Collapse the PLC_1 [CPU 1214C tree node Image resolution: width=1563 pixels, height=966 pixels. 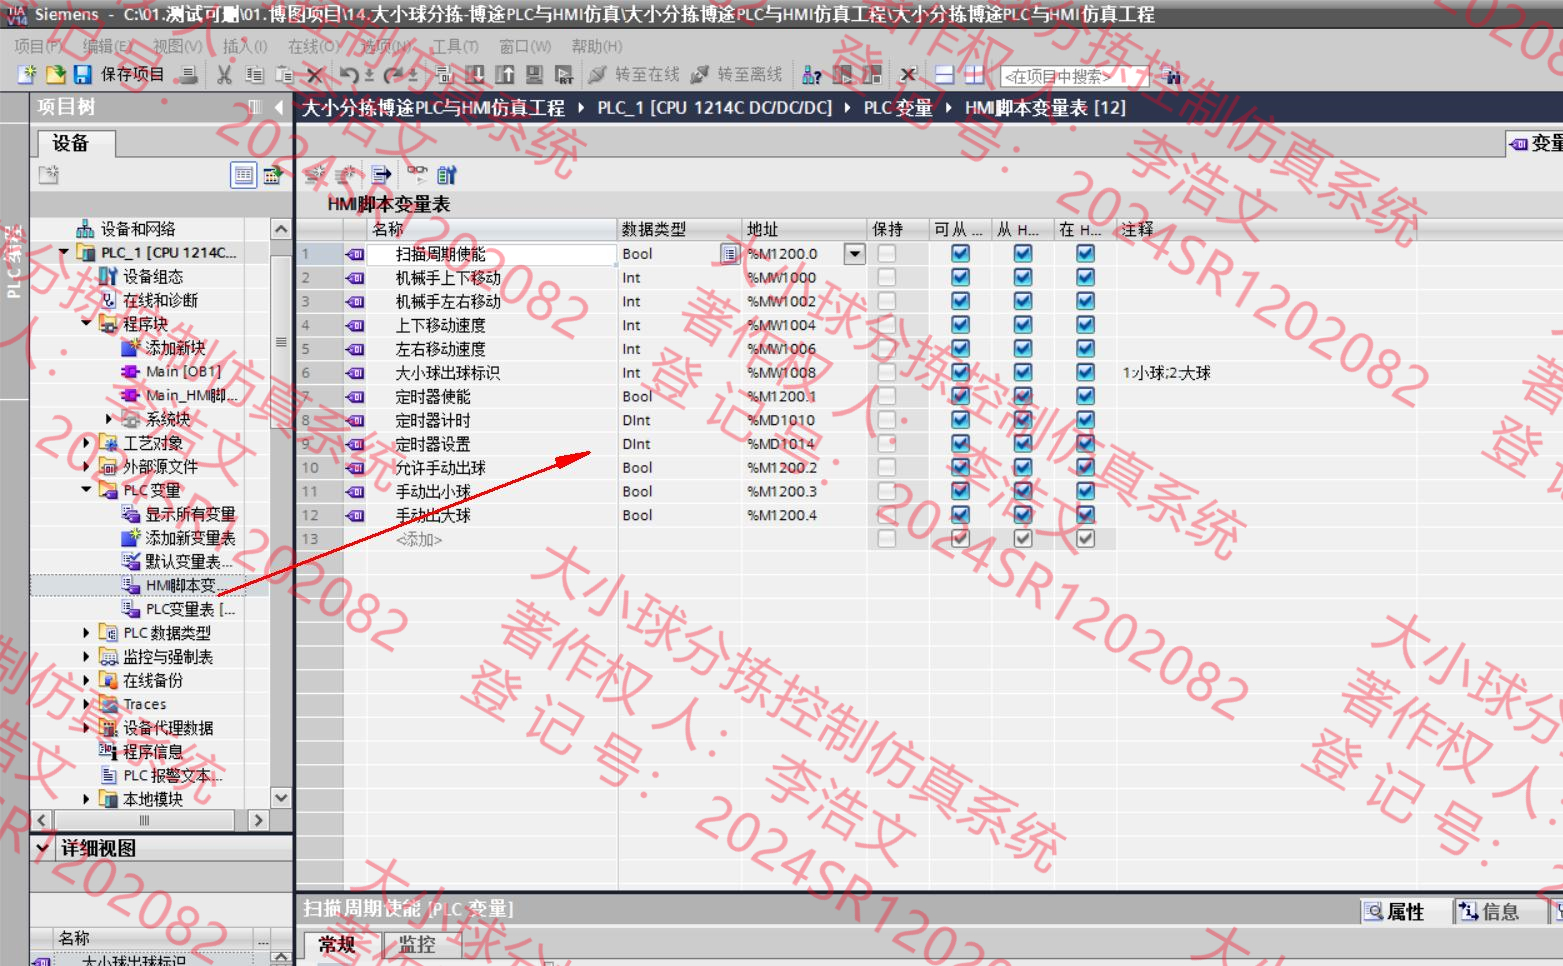click(64, 252)
